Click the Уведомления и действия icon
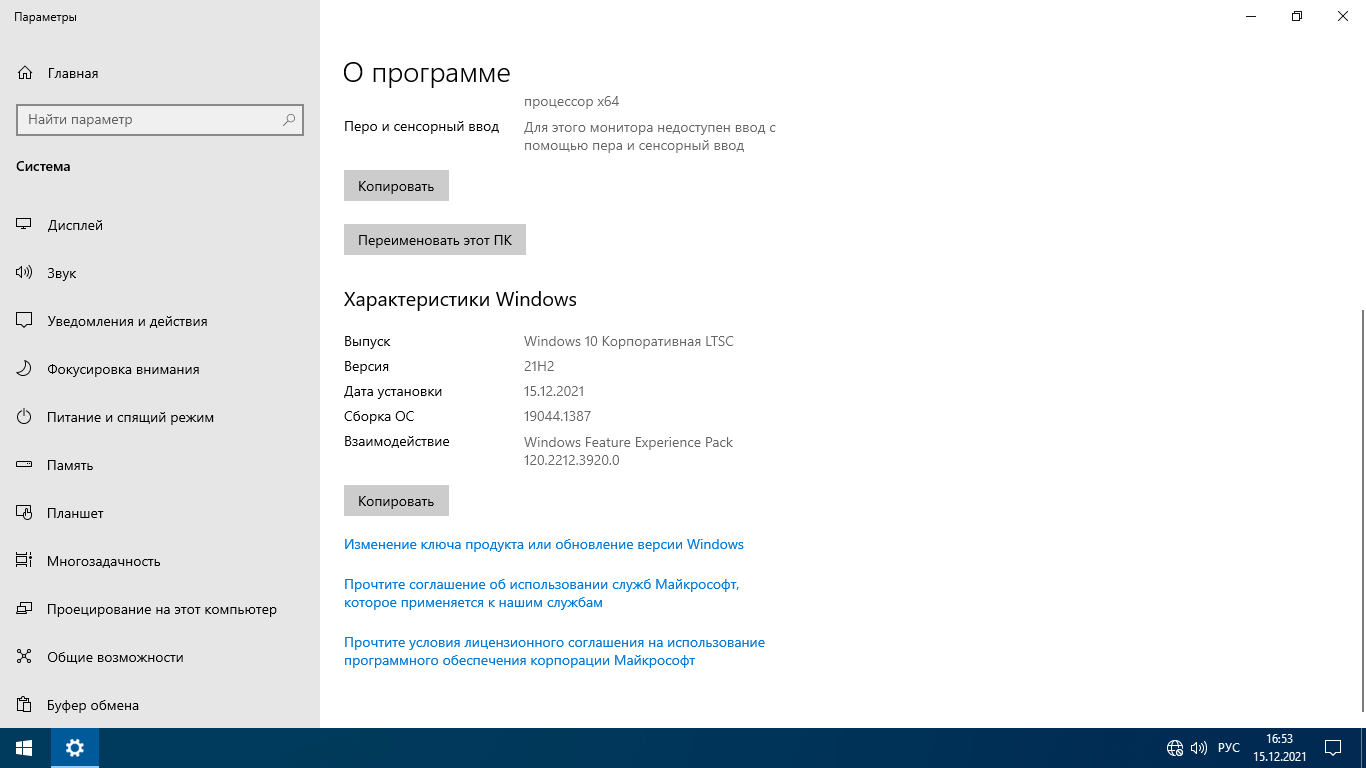The image size is (1366, 768). [x=25, y=321]
